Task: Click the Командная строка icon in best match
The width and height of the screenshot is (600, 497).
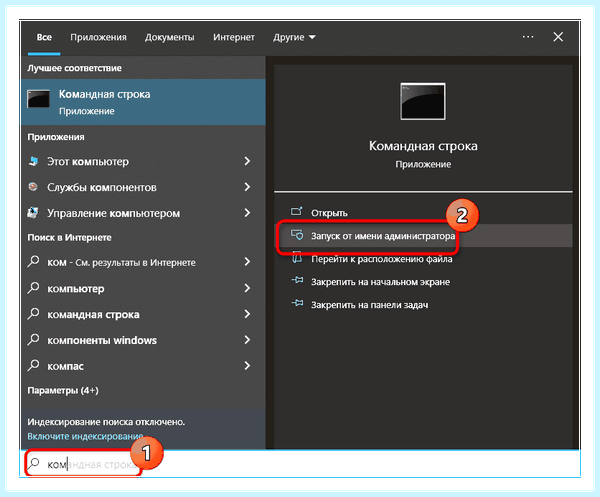Action: [38, 99]
